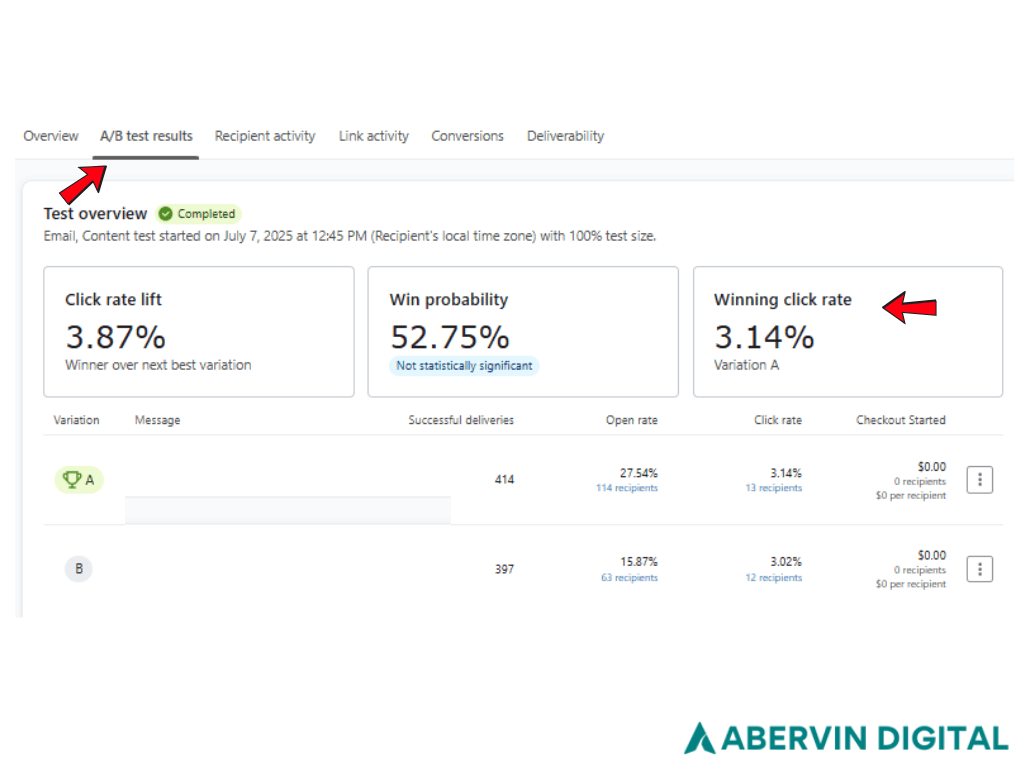This screenshot has width=1024, height=768.
Task: Click the Open rate column header
Action: tap(632, 420)
